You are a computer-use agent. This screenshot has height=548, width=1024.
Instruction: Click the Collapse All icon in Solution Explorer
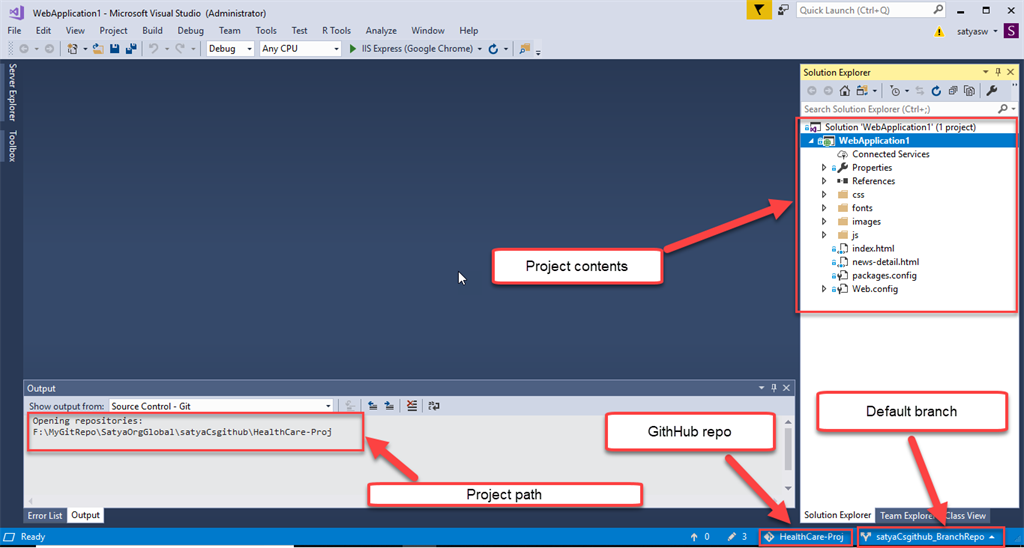coord(953,91)
